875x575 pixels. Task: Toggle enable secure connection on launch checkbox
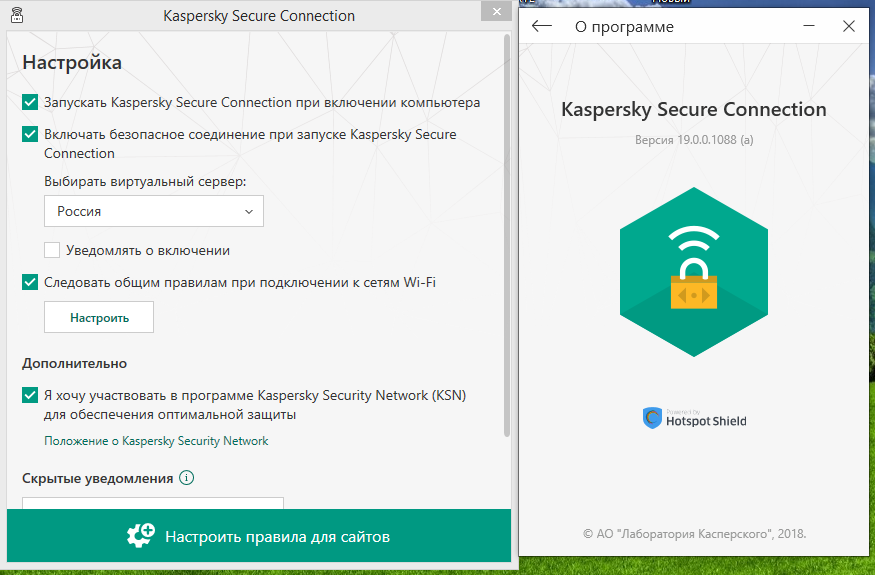click(30, 134)
